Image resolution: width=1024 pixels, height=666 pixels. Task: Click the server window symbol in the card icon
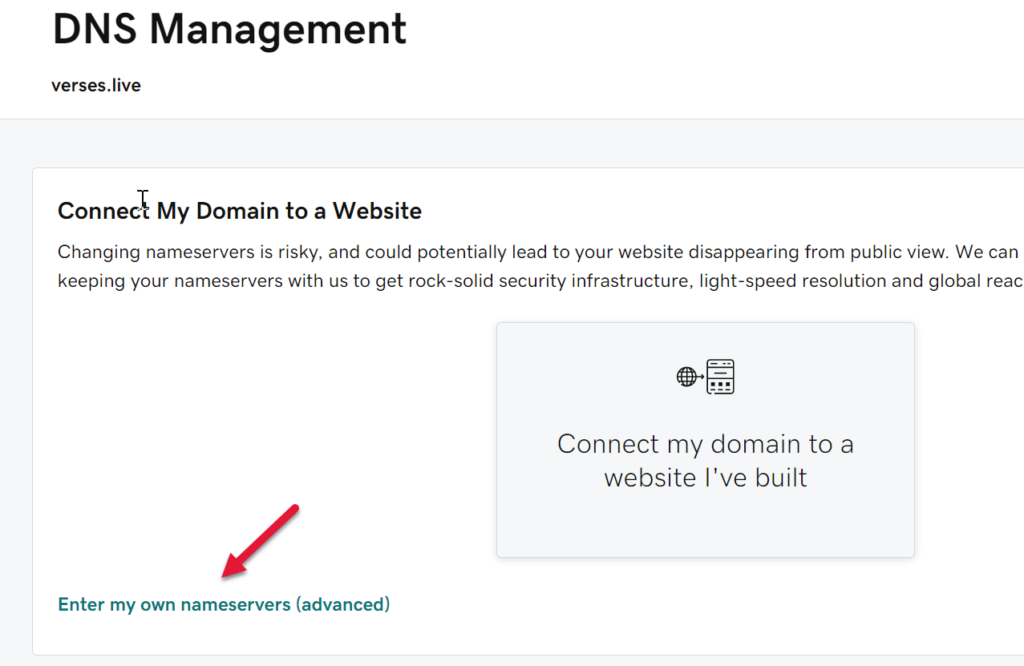[x=720, y=377]
